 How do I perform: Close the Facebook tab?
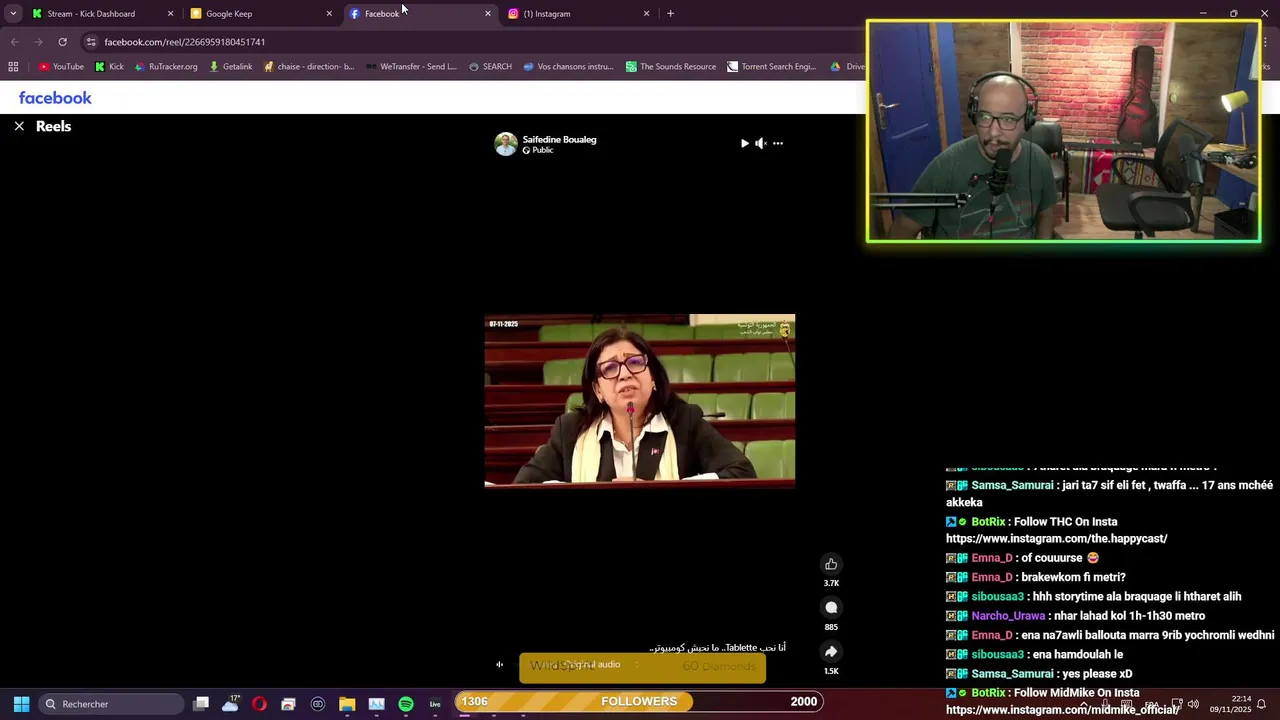coord(488,14)
